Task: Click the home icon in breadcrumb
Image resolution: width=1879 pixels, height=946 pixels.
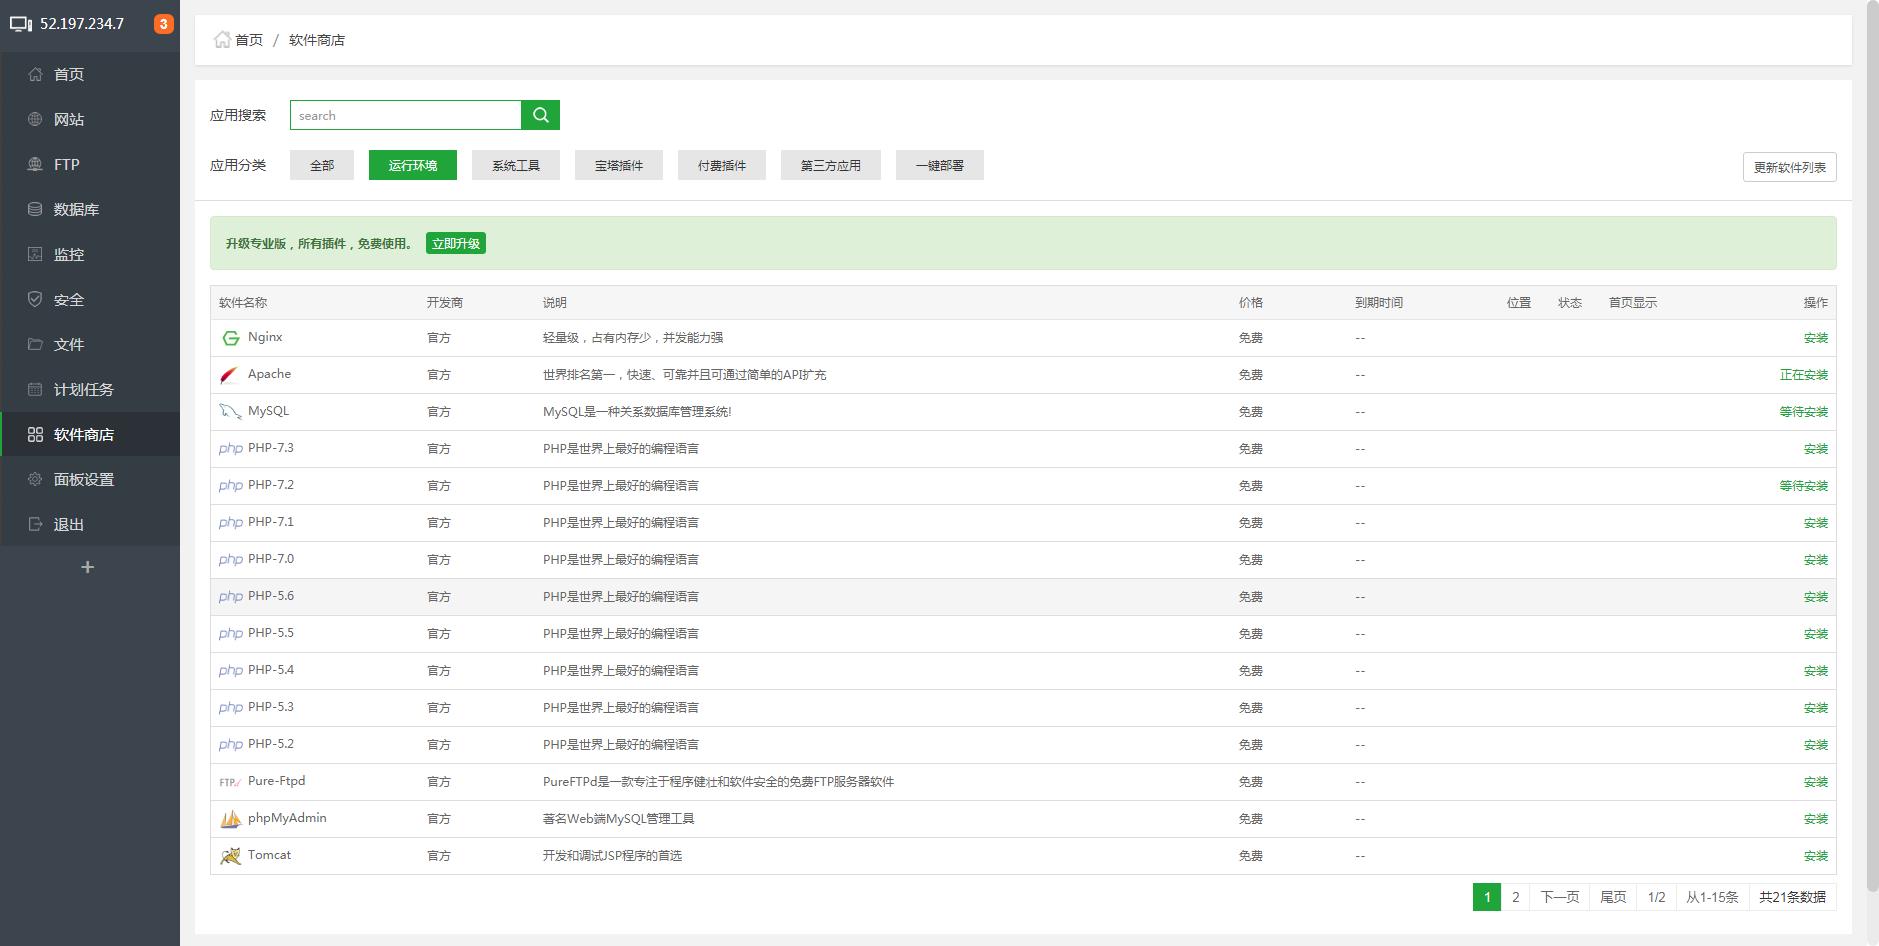Action: [222, 40]
